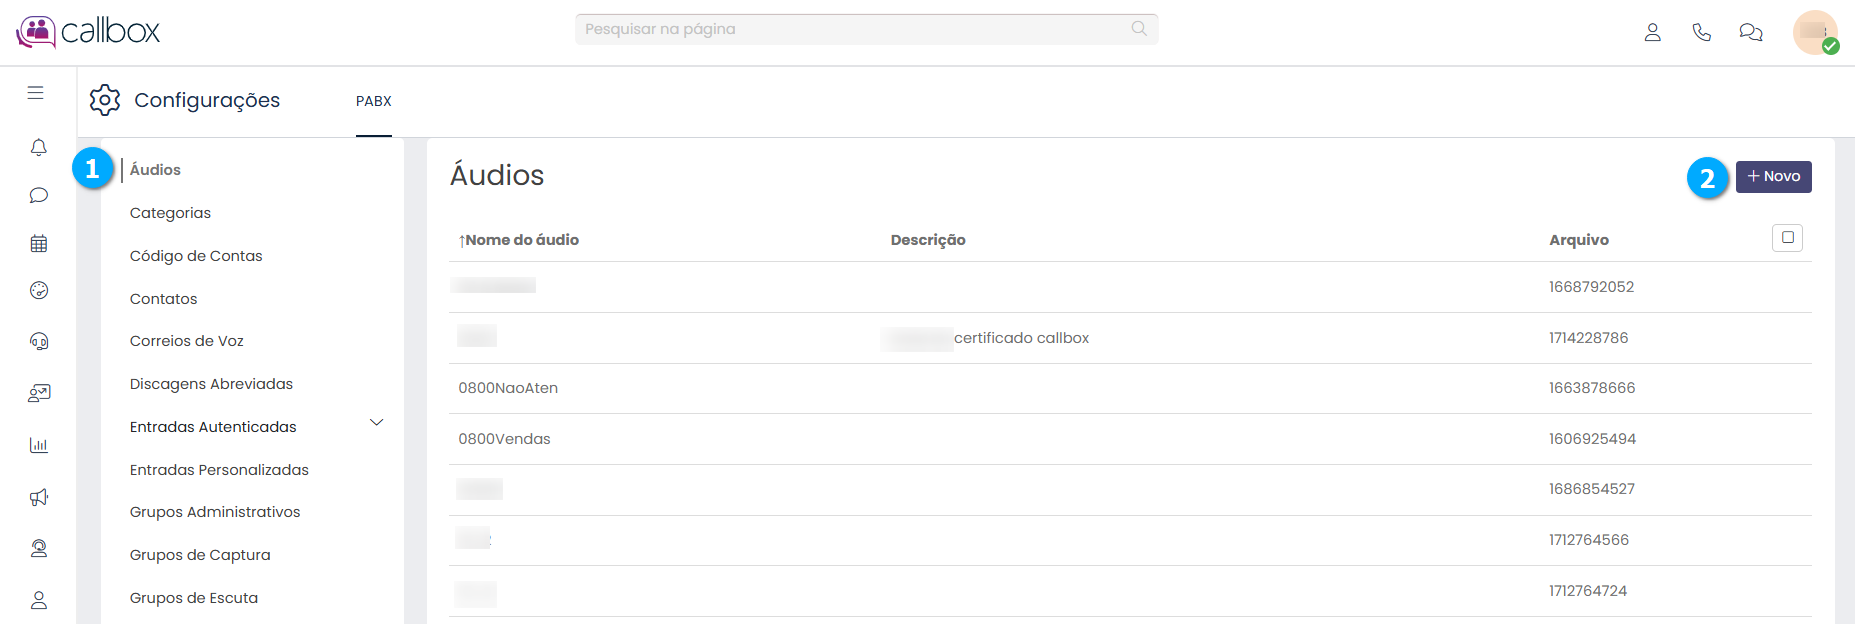Open the calendar icon in the sidebar

(x=38, y=243)
